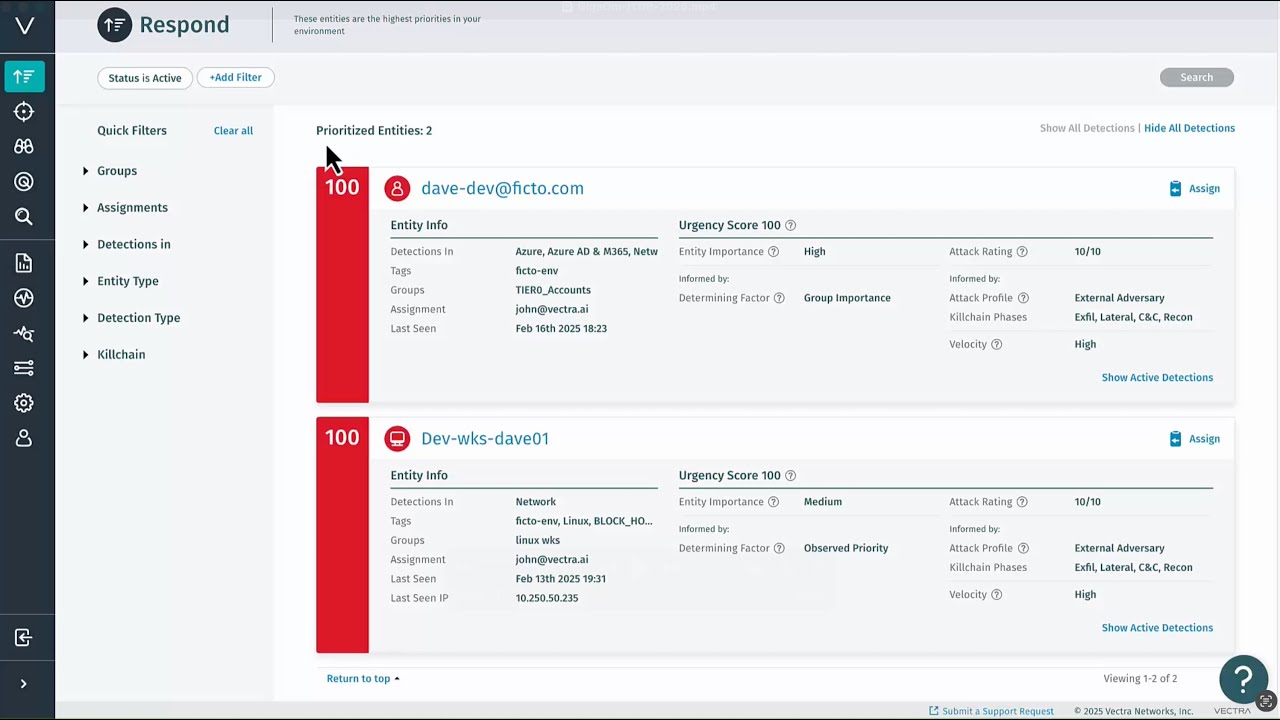Click Viewing 1-2 of 2 text
1280x720 pixels.
tap(1140, 679)
